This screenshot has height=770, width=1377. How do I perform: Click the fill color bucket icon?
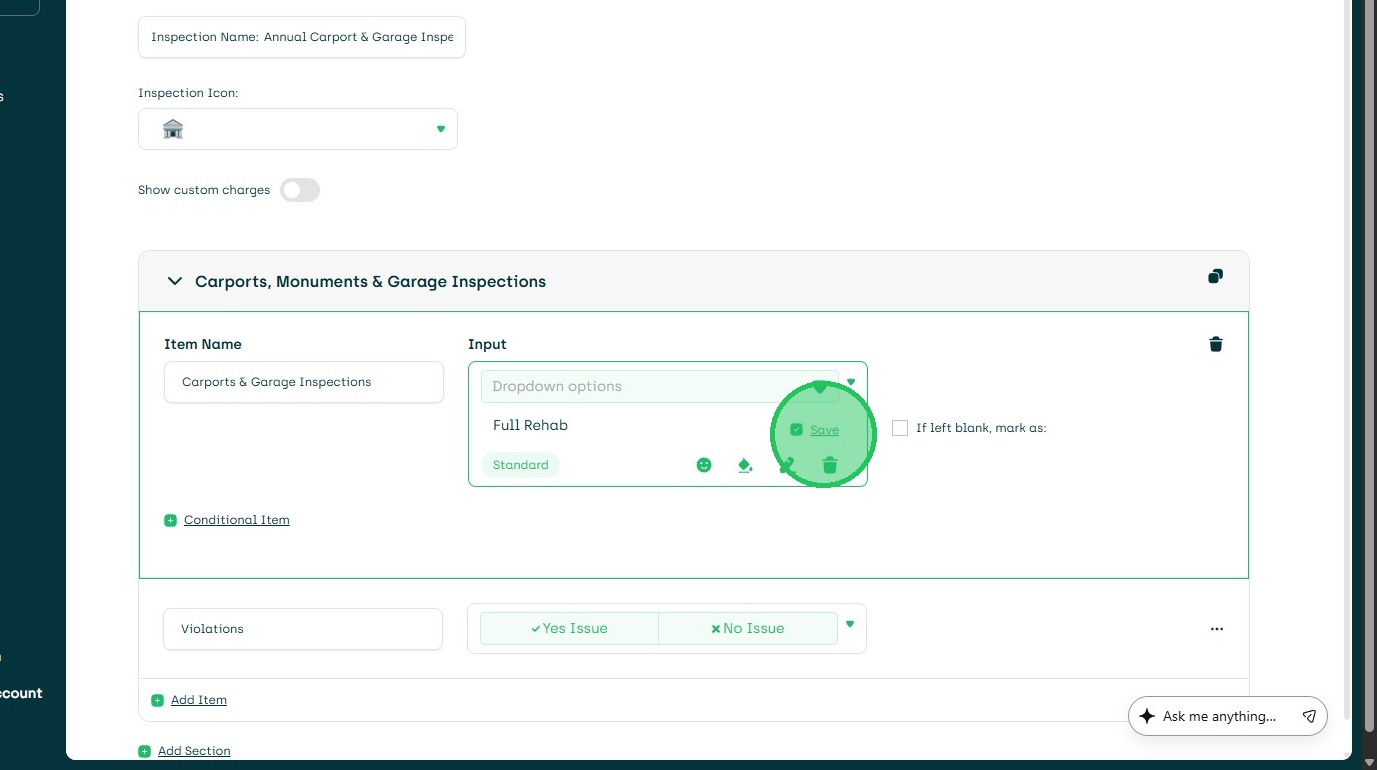[x=745, y=465]
